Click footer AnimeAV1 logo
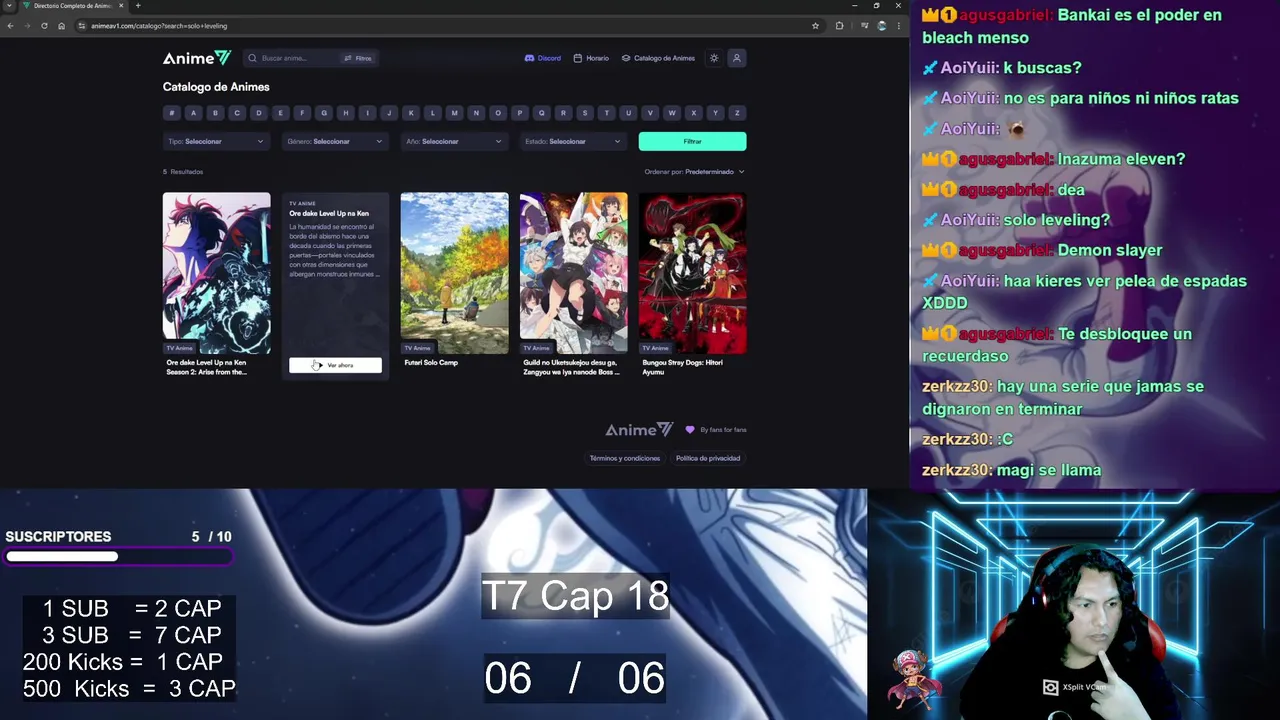This screenshot has height=720, width=1280. click(639, 430)
